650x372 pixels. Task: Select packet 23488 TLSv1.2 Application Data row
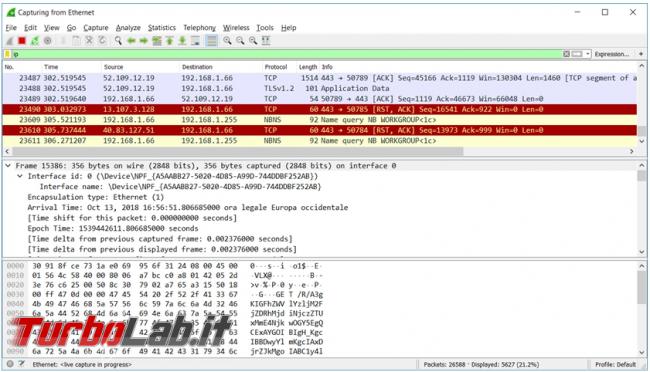point(320,88)
